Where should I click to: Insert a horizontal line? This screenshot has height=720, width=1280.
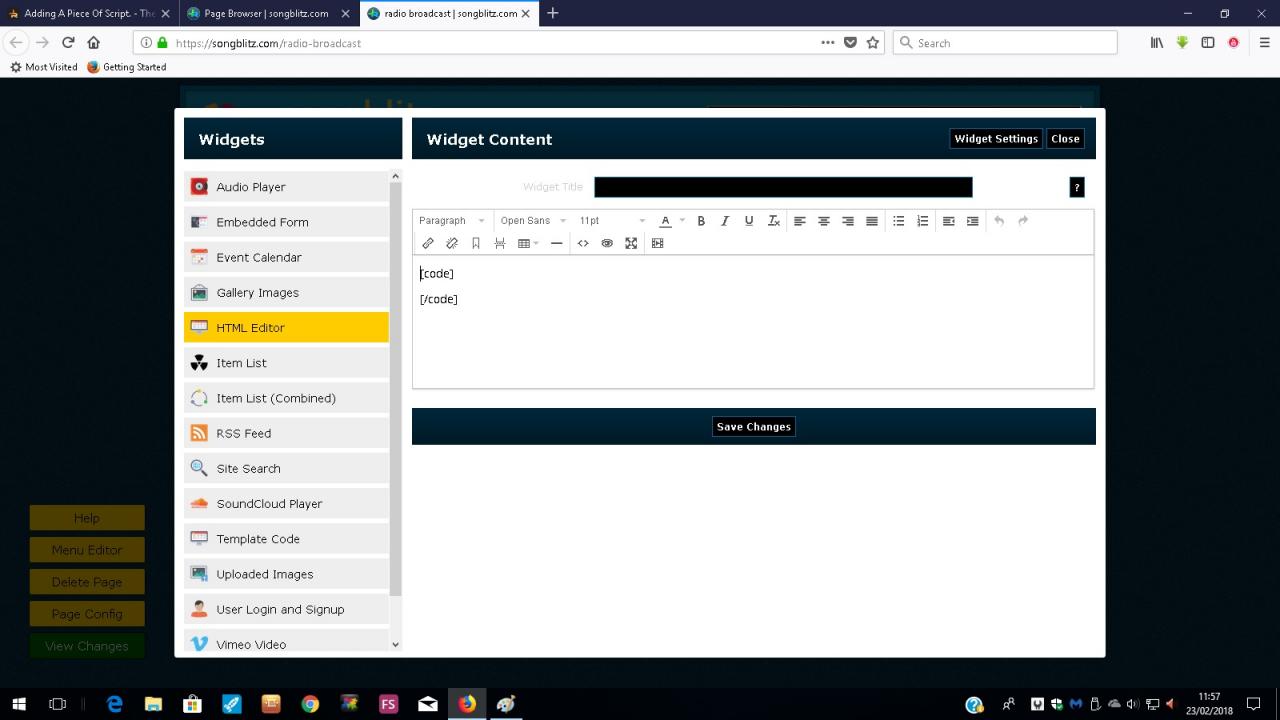tap(557, 243)
